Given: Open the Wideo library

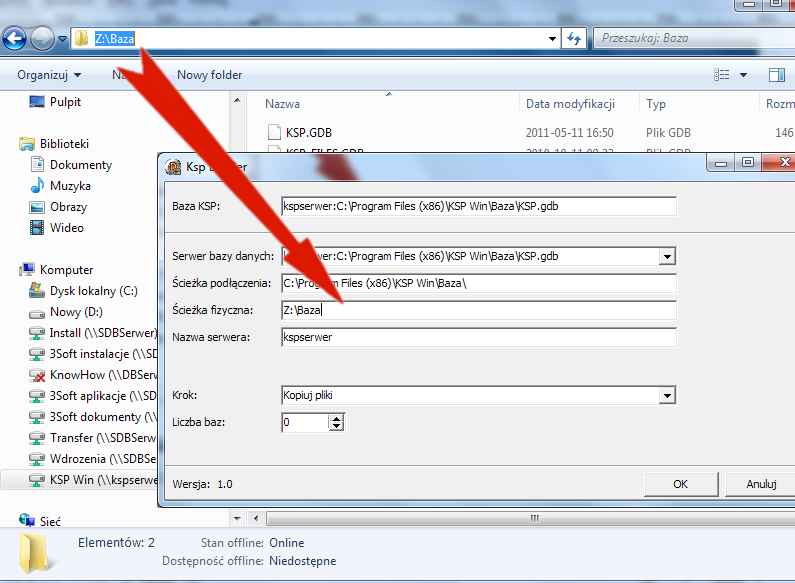Looking at the screenshot, I should click(66, 228).
